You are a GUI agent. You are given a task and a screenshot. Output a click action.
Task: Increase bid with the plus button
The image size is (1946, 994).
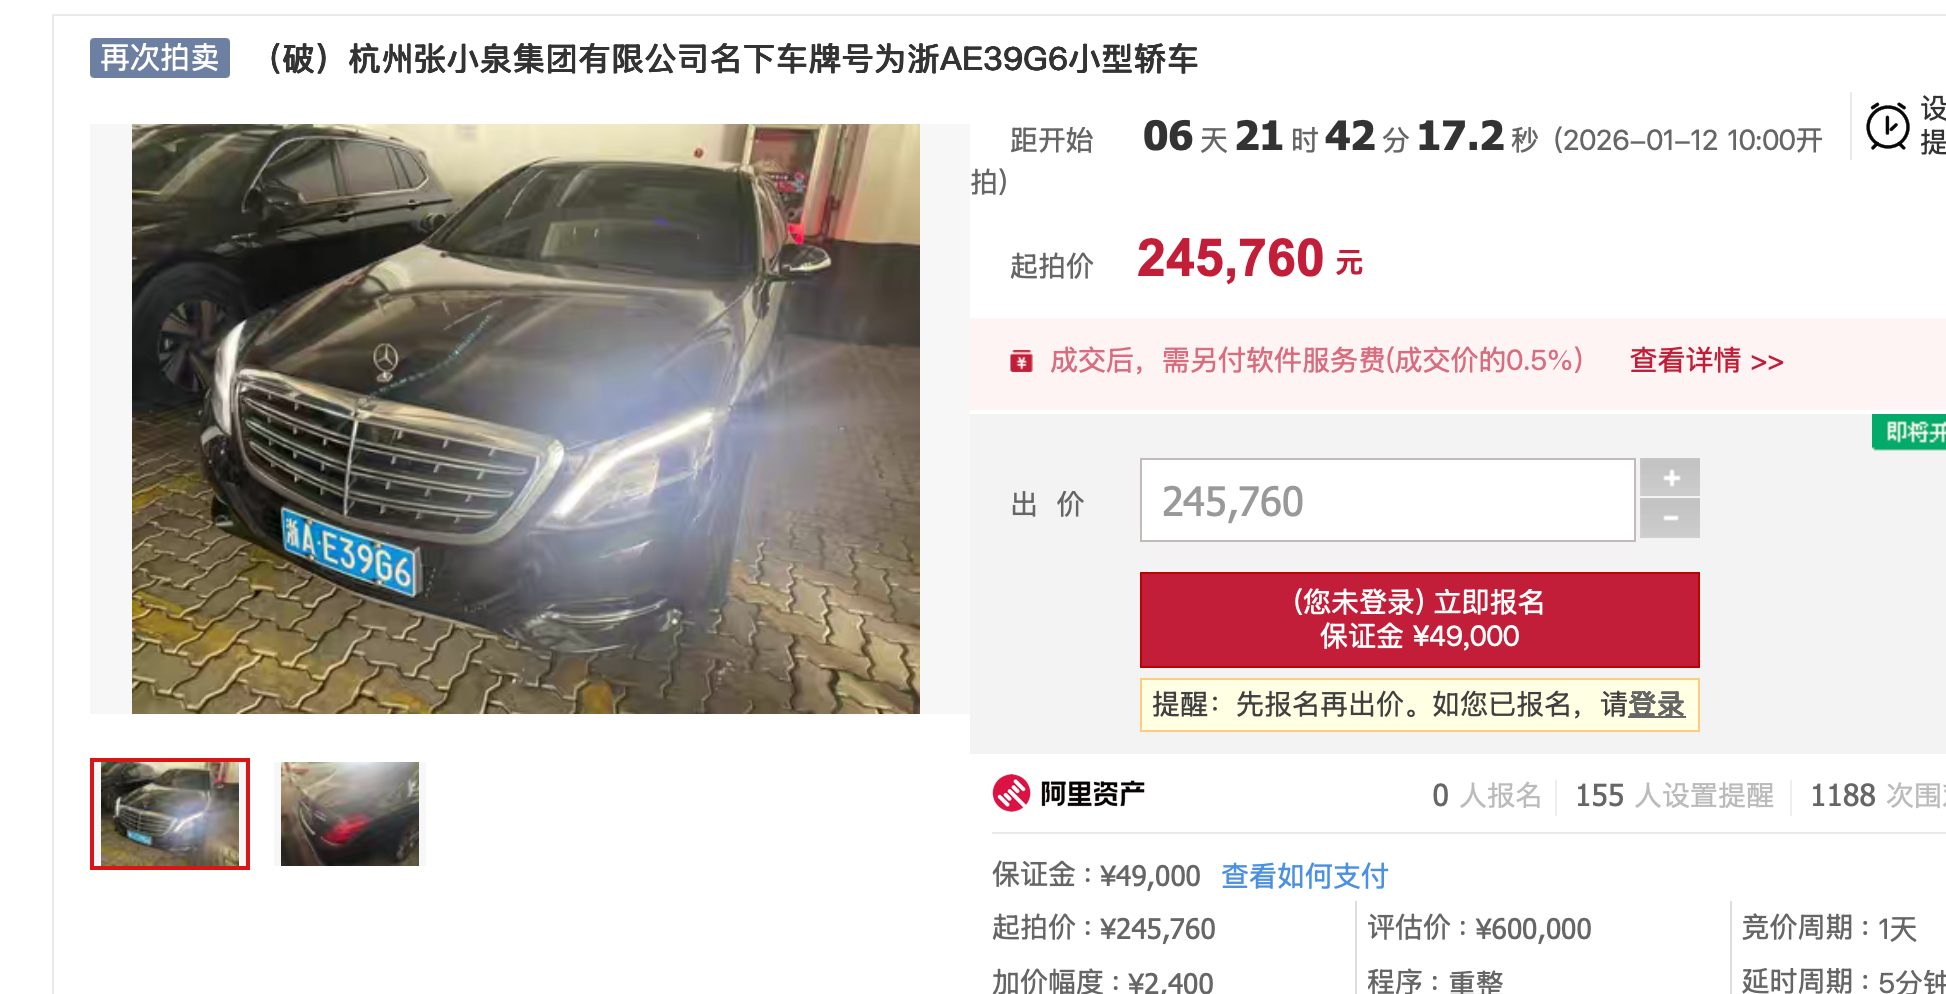1669,478
